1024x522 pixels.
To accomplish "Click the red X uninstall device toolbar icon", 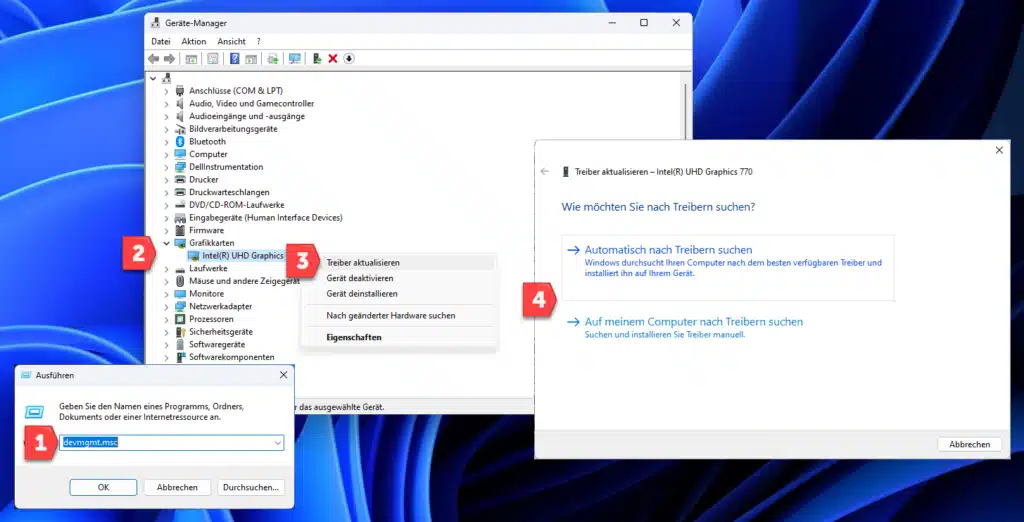I will click(x=332, y=59).
